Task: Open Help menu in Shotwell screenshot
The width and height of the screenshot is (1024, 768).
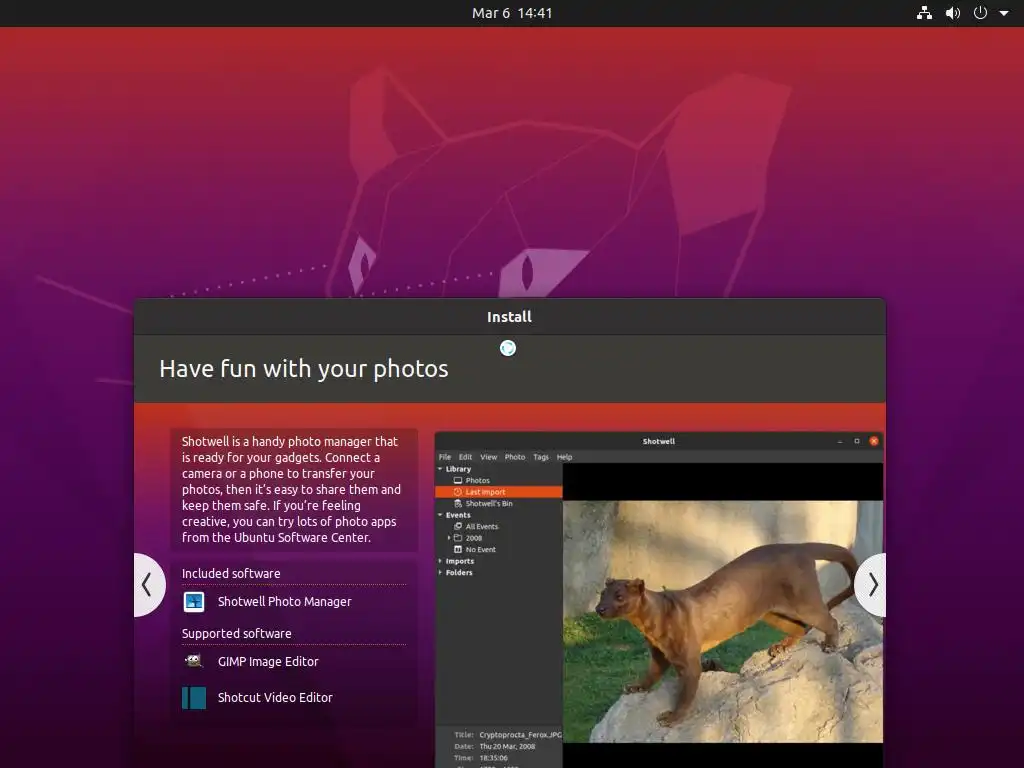Action: click(564, 457)
